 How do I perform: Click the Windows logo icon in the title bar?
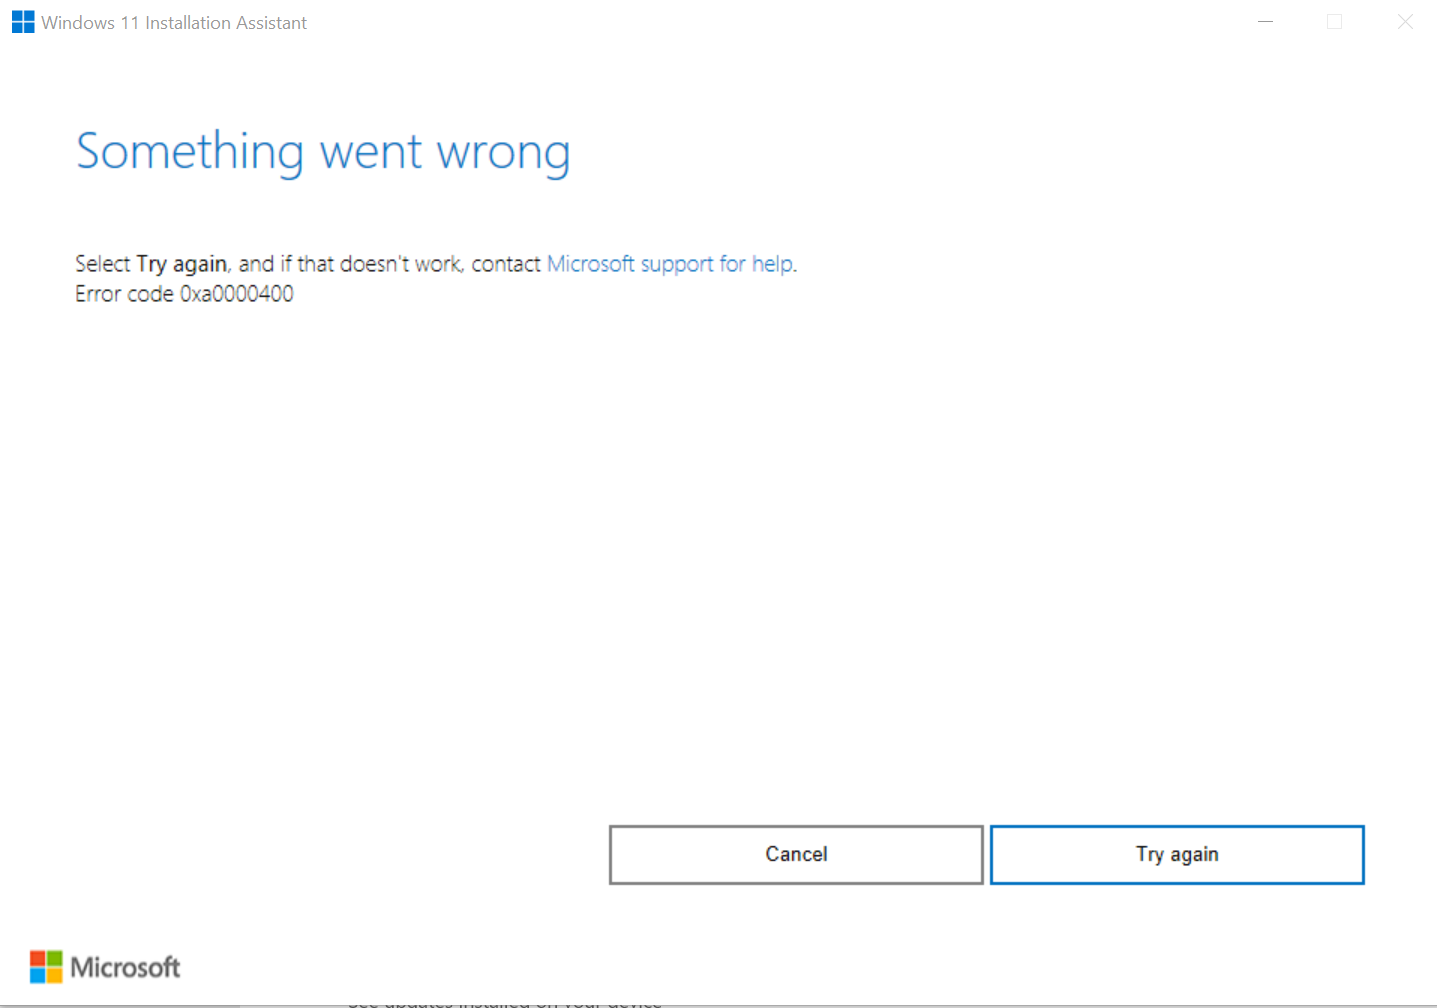click(23, 22)
